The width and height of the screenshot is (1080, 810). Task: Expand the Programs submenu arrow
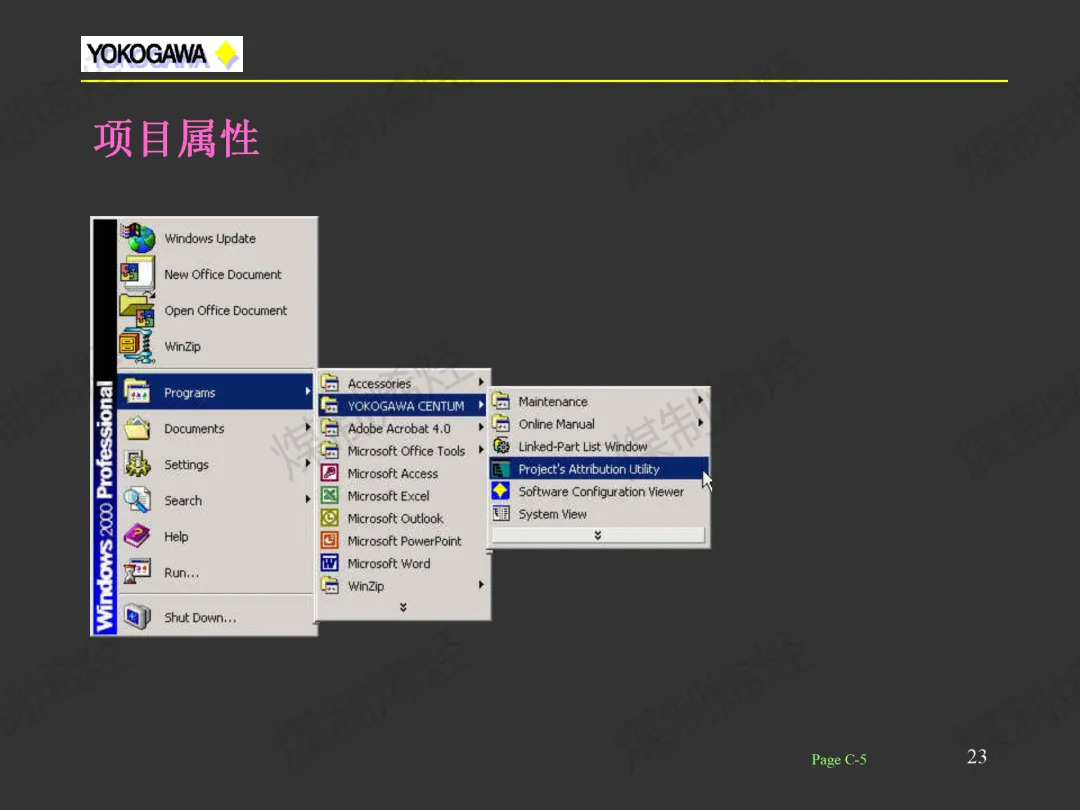pos(307,391)
